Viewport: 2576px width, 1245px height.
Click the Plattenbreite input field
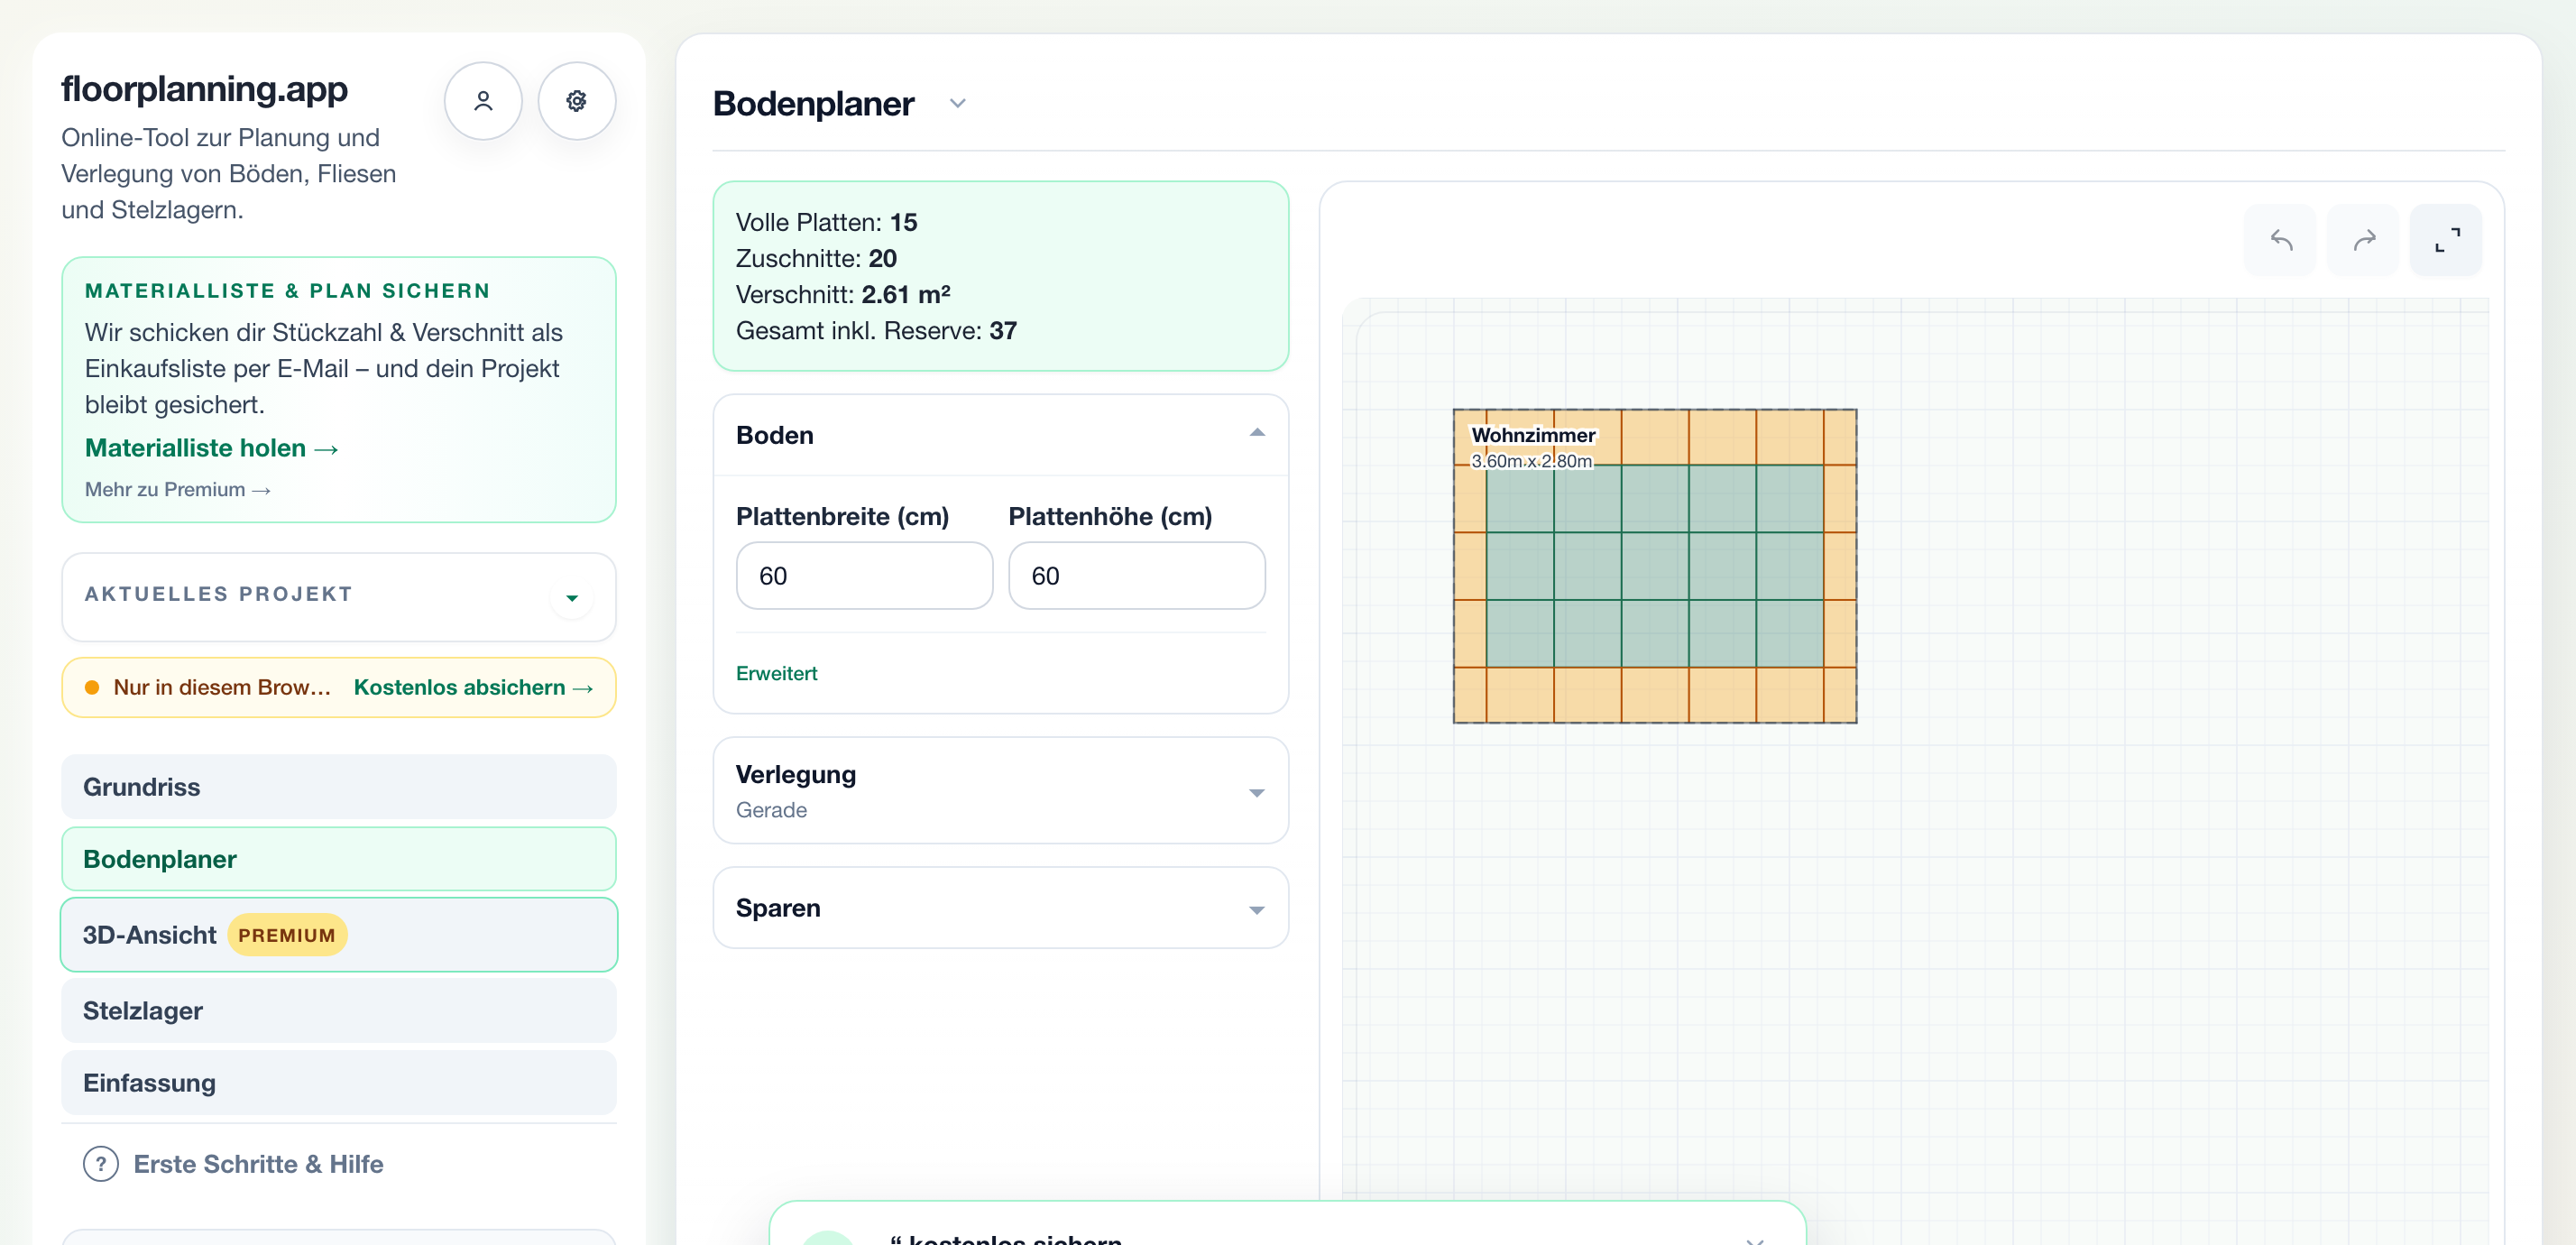tap(864, 576)
